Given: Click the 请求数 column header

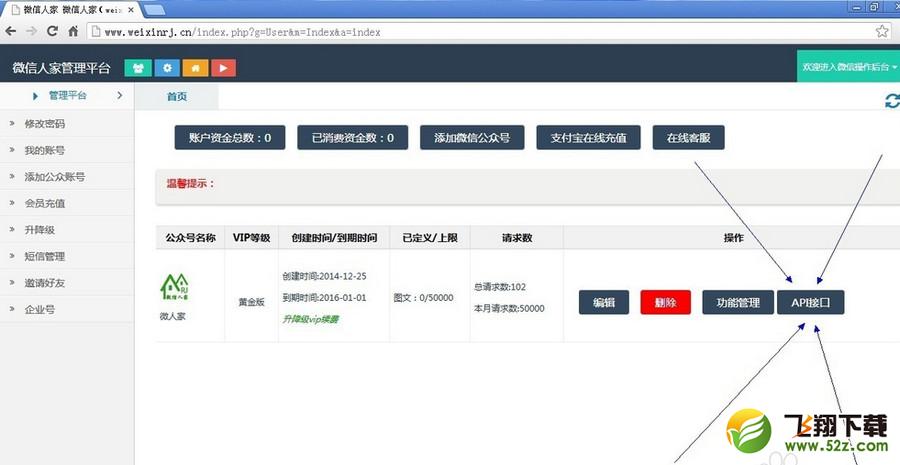Looking at the screenshot, I should (x=517, y=238).
